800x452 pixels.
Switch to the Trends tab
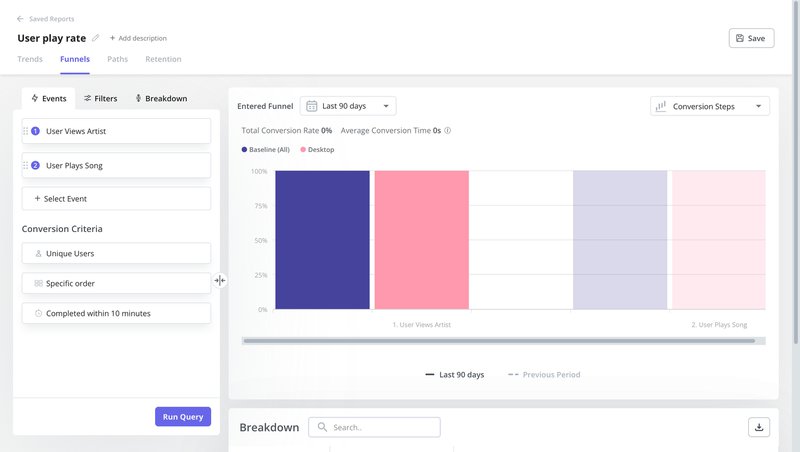coord(30,59)
